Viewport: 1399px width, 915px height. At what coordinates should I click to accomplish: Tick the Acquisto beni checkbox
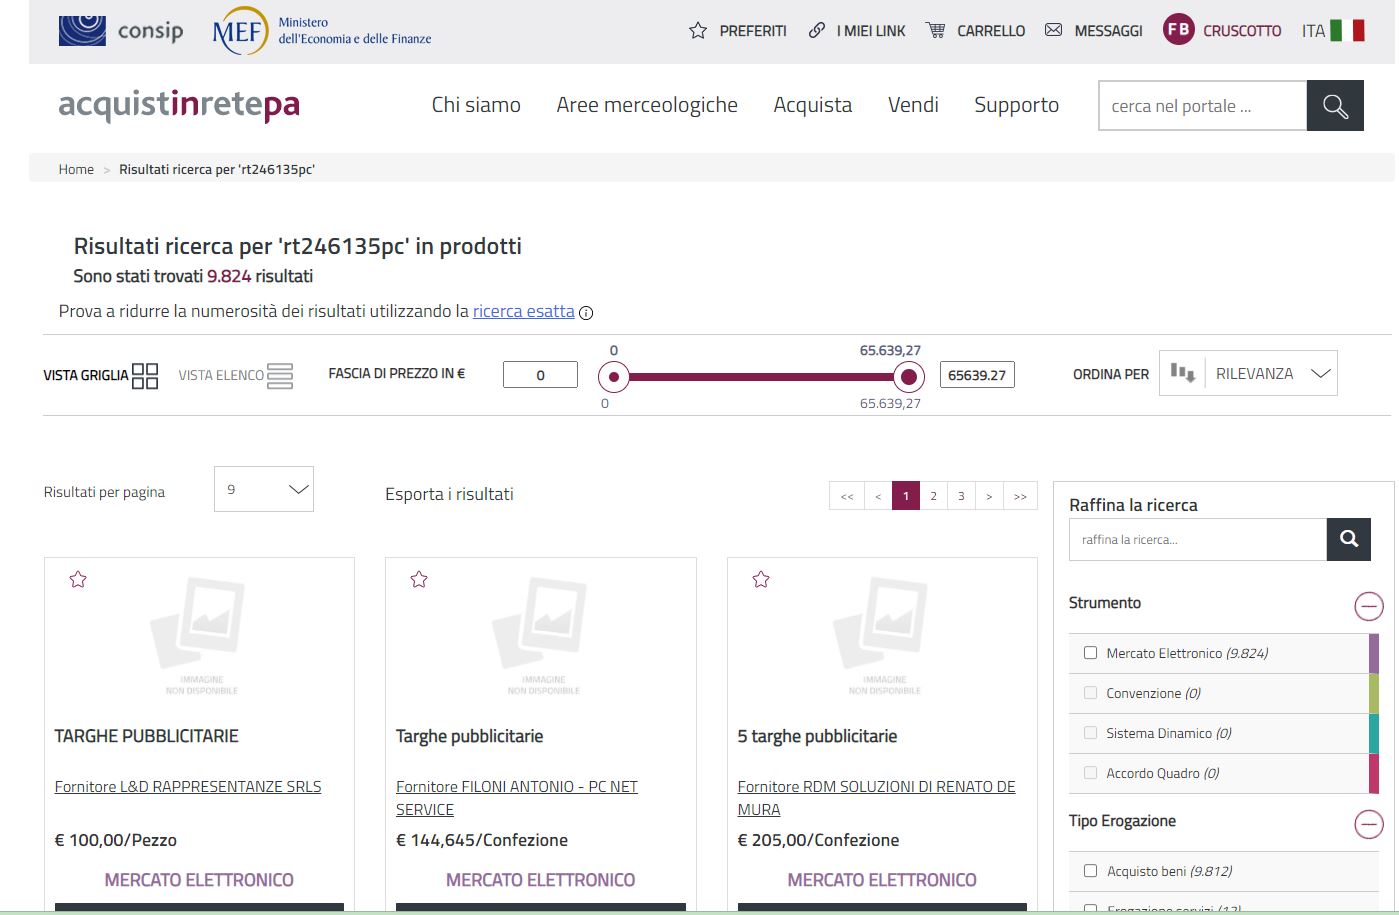pyautogui.click(x=1090, y=871)
